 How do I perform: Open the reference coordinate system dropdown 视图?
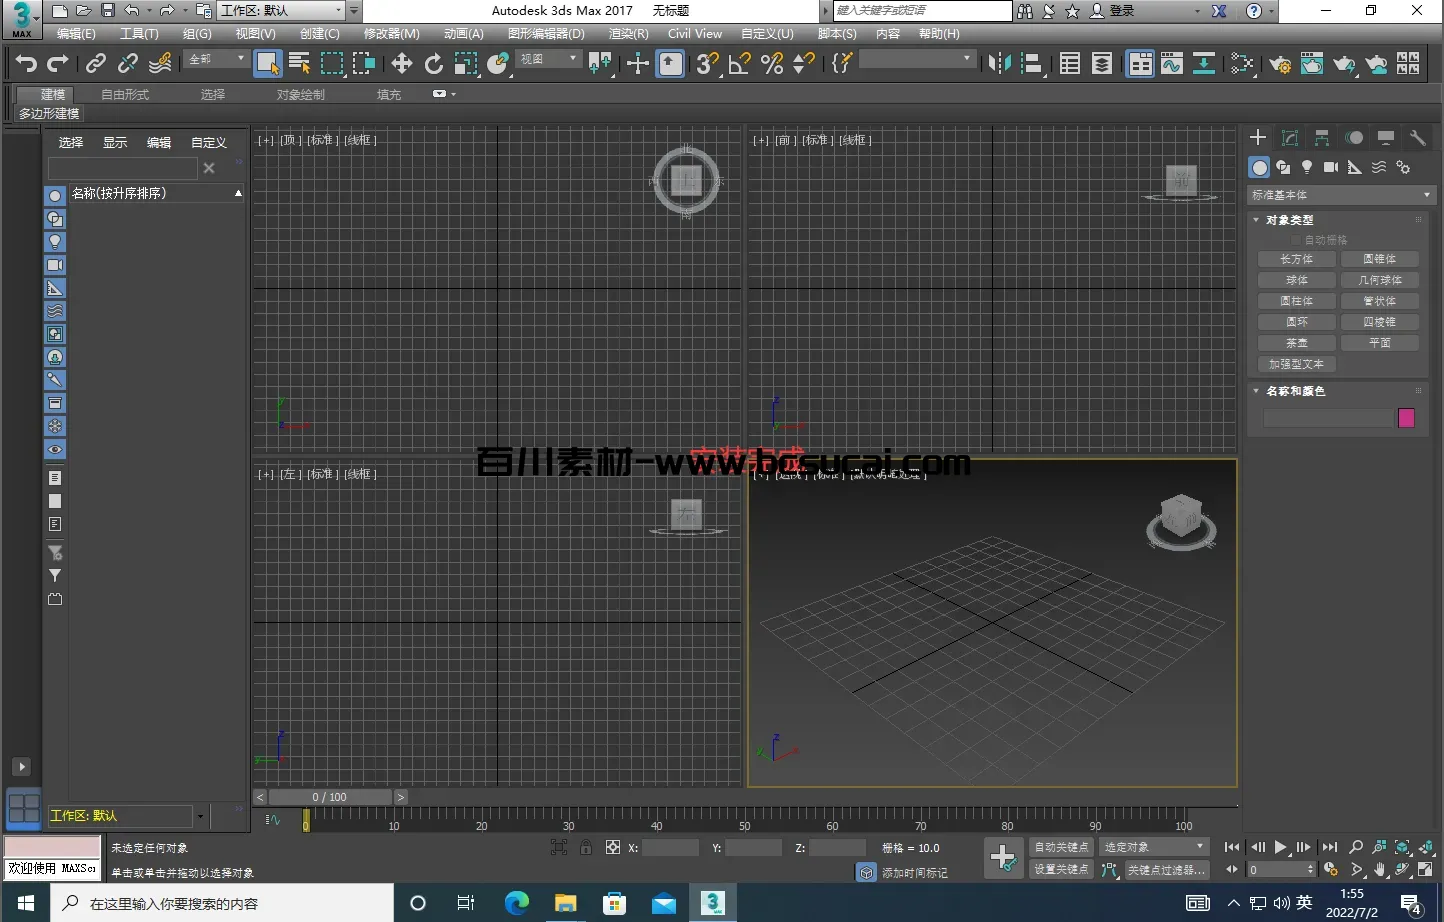[548, 59]
